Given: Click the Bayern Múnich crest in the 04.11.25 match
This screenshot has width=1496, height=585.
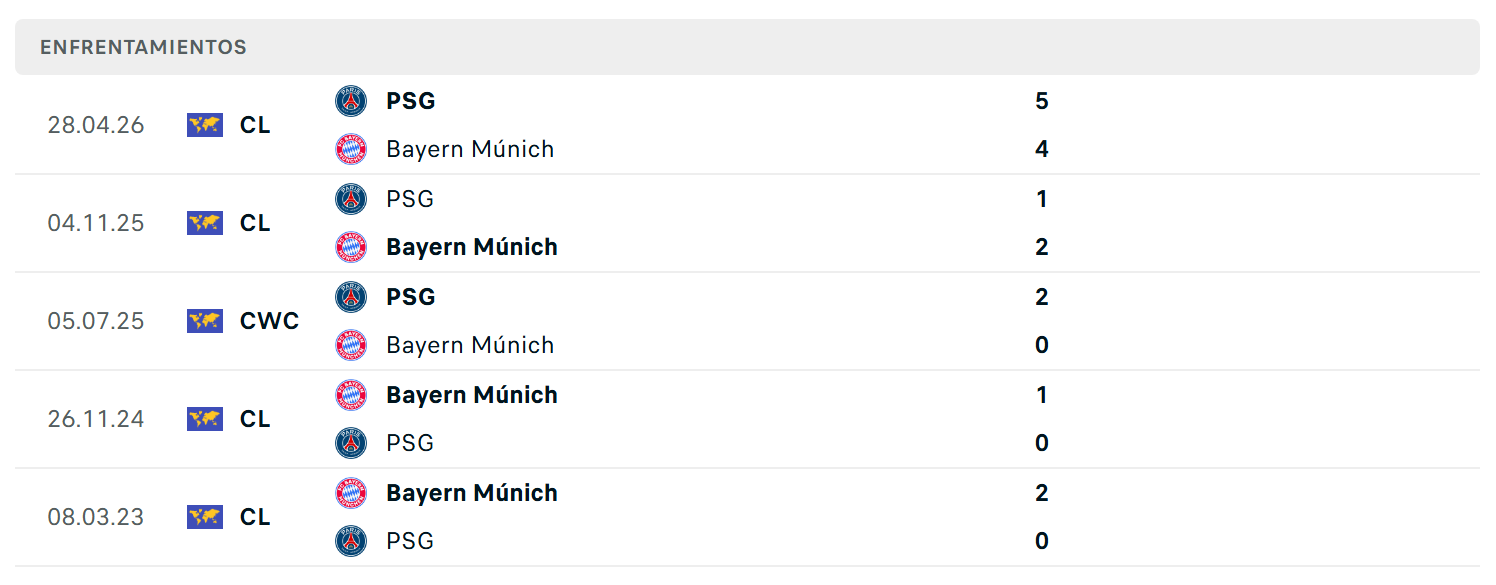Looking at the screenshot, I should 351,247.
